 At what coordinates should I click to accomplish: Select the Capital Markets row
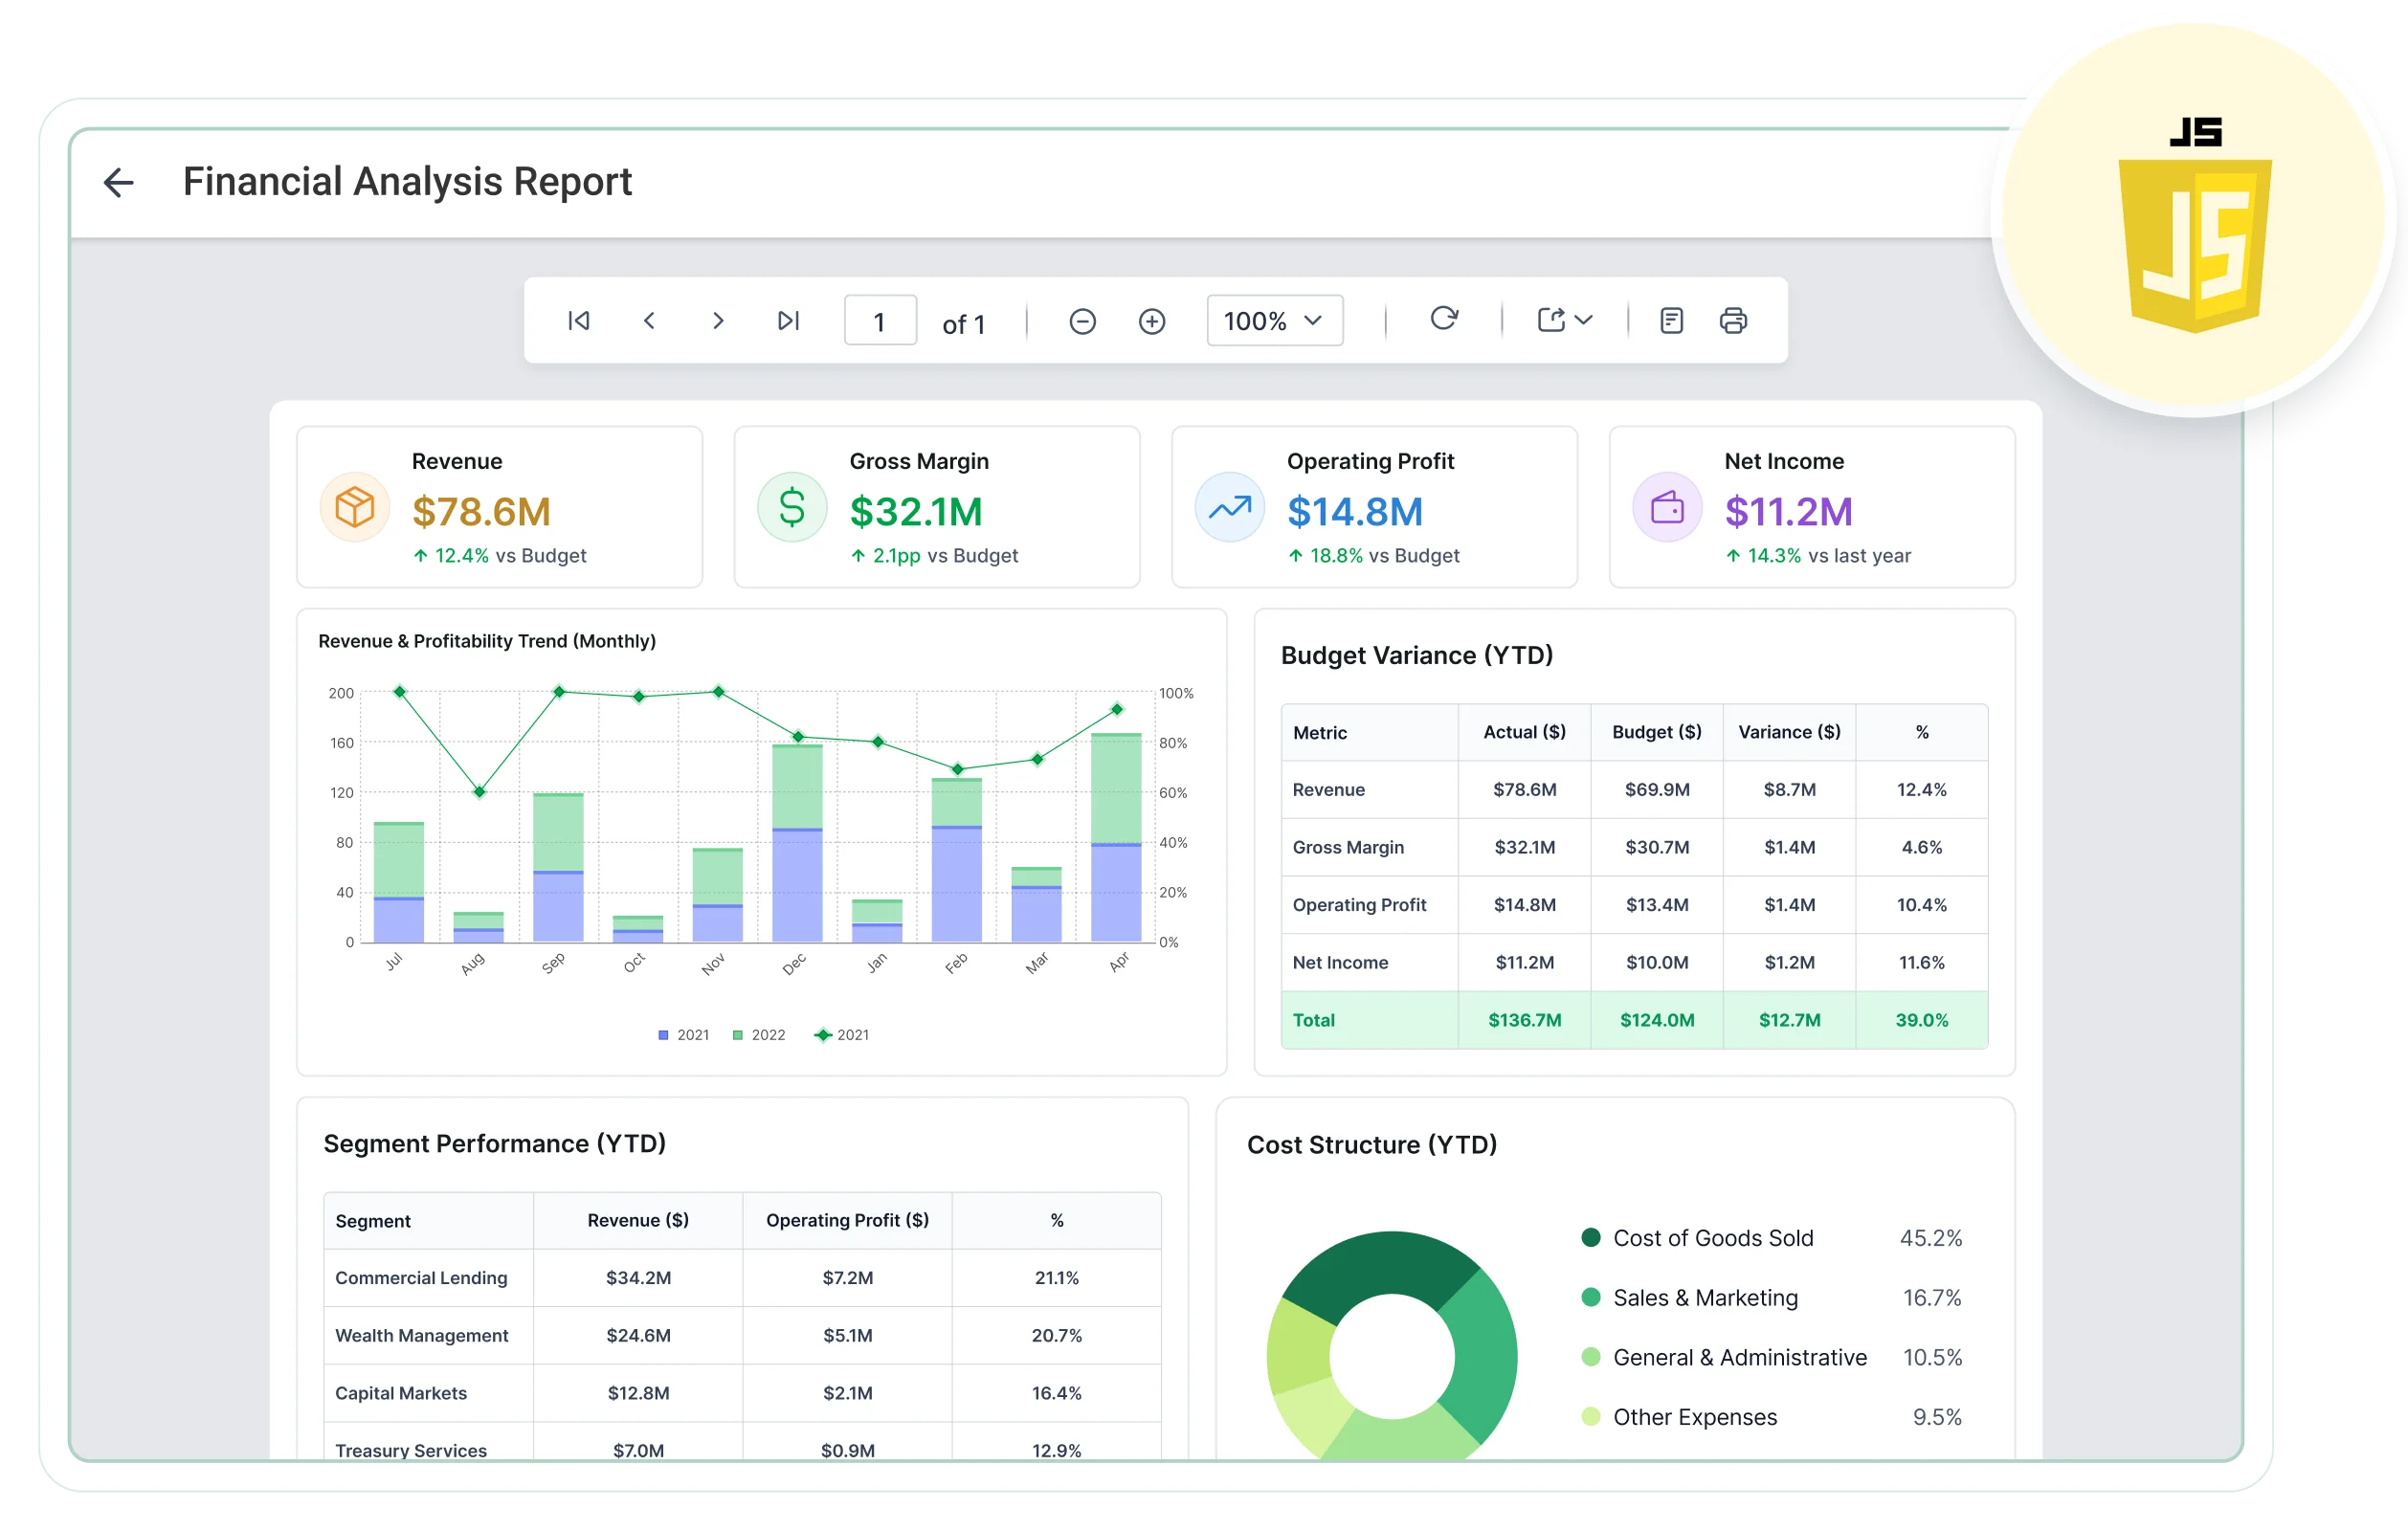(x=742, y=1393)
